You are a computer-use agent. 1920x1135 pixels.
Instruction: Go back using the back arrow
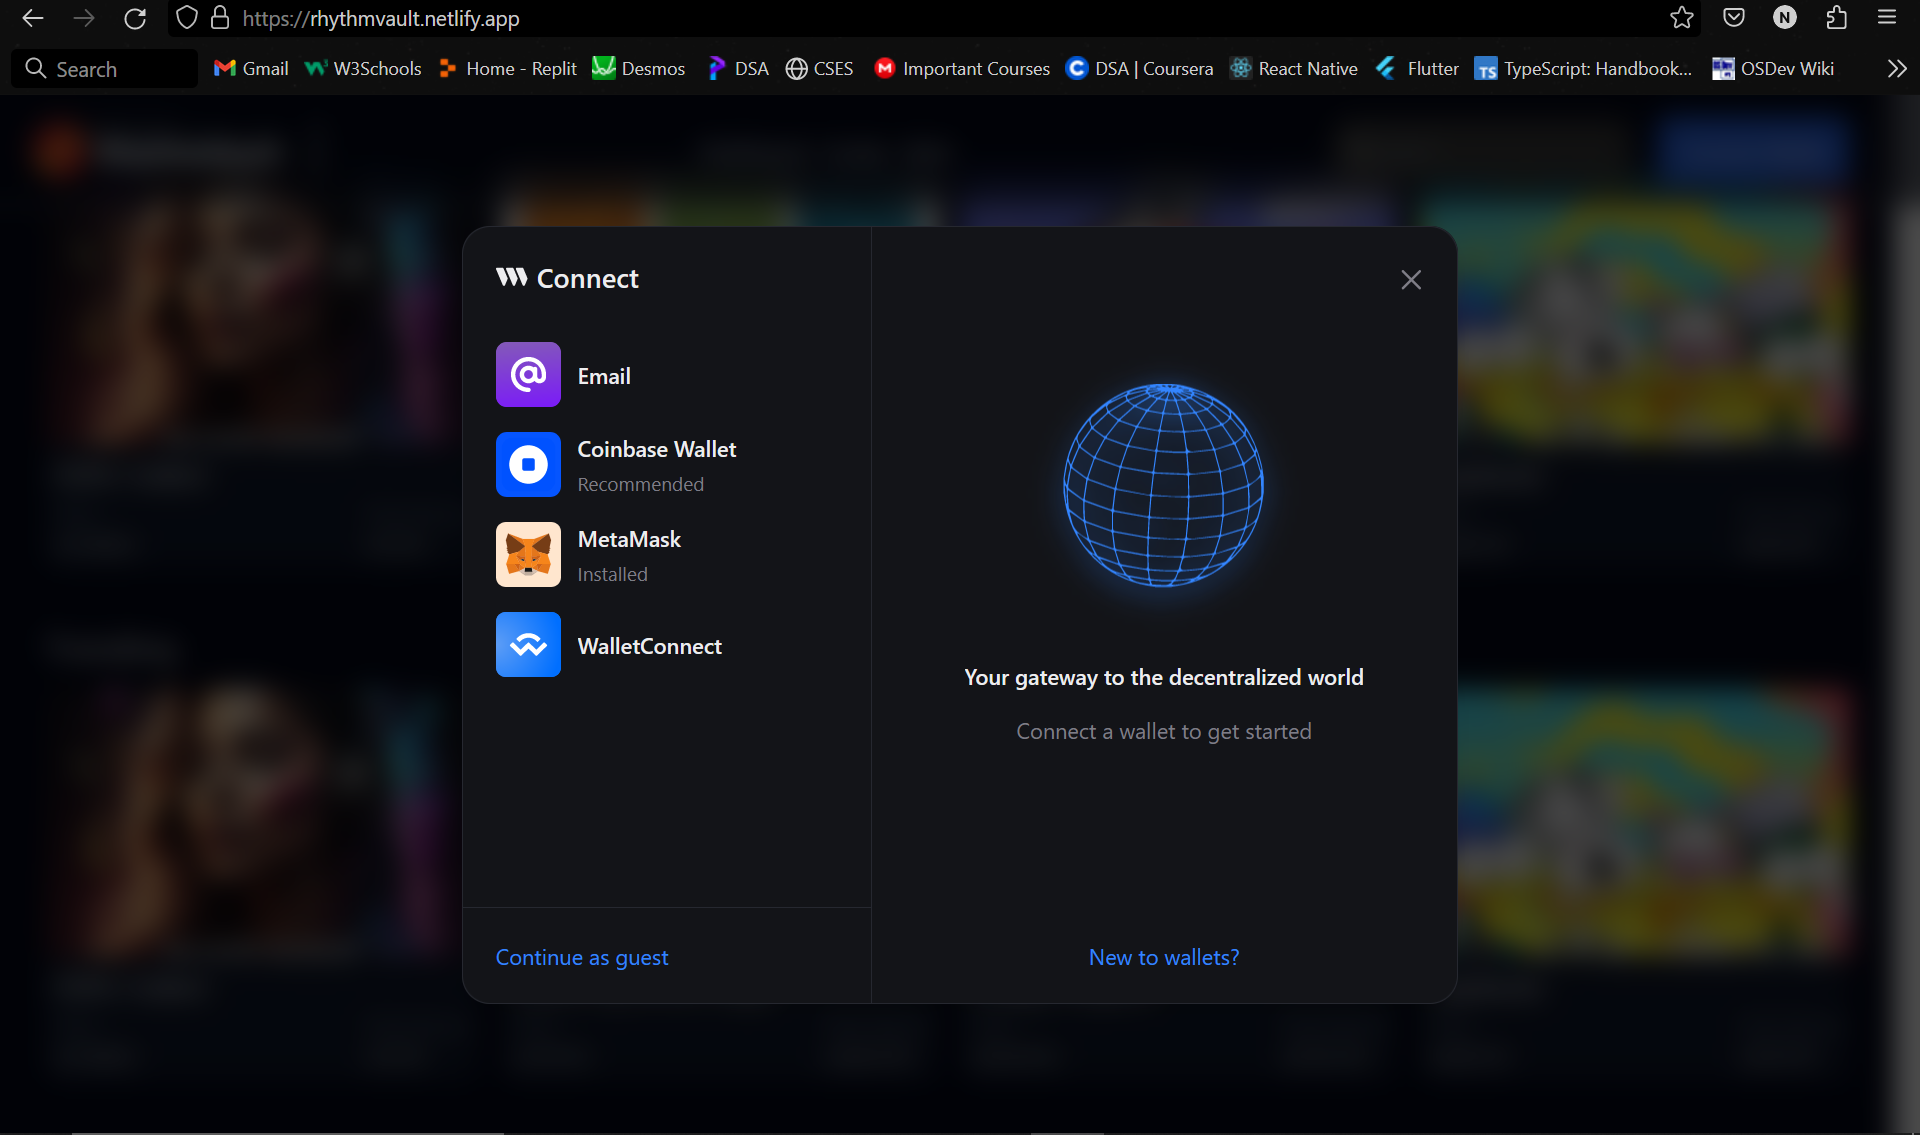tap(33, 18)
